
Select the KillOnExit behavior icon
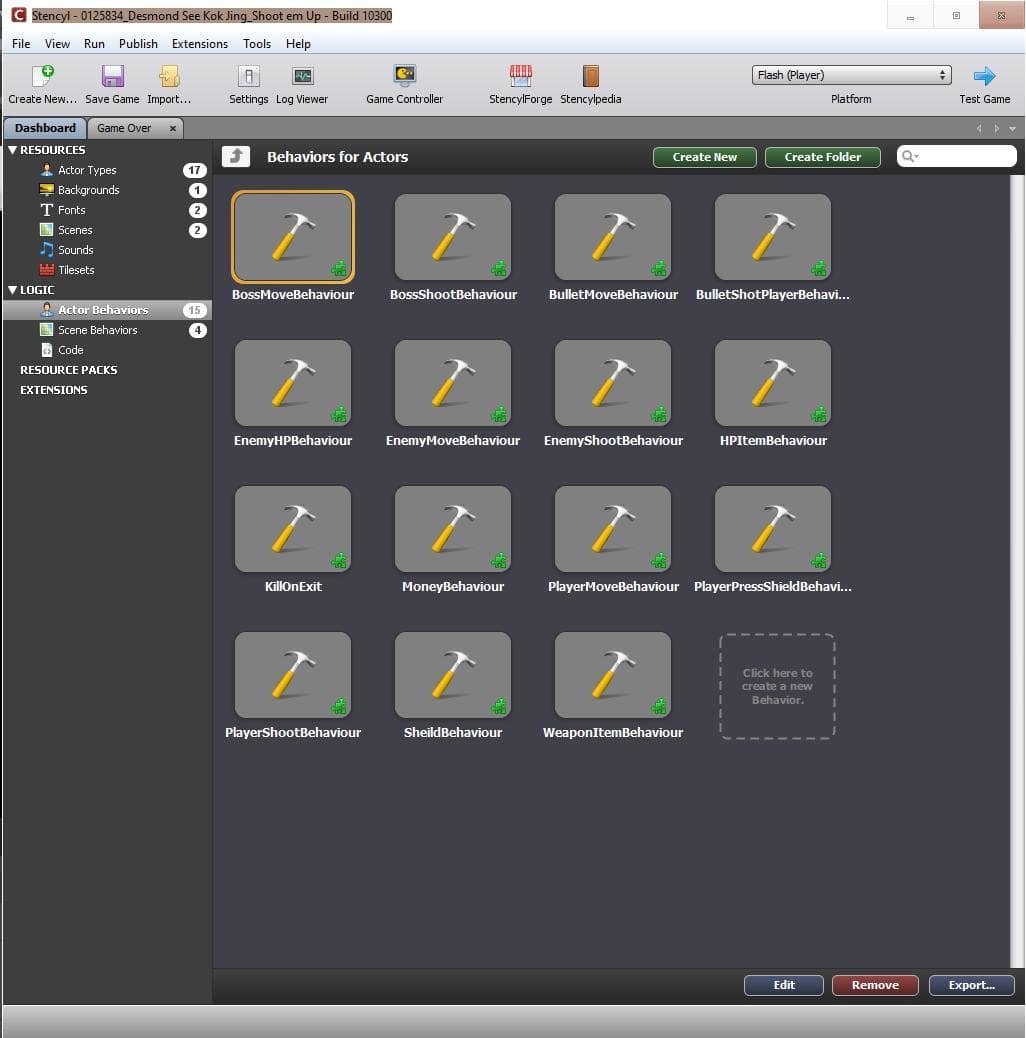coord(293,529)
